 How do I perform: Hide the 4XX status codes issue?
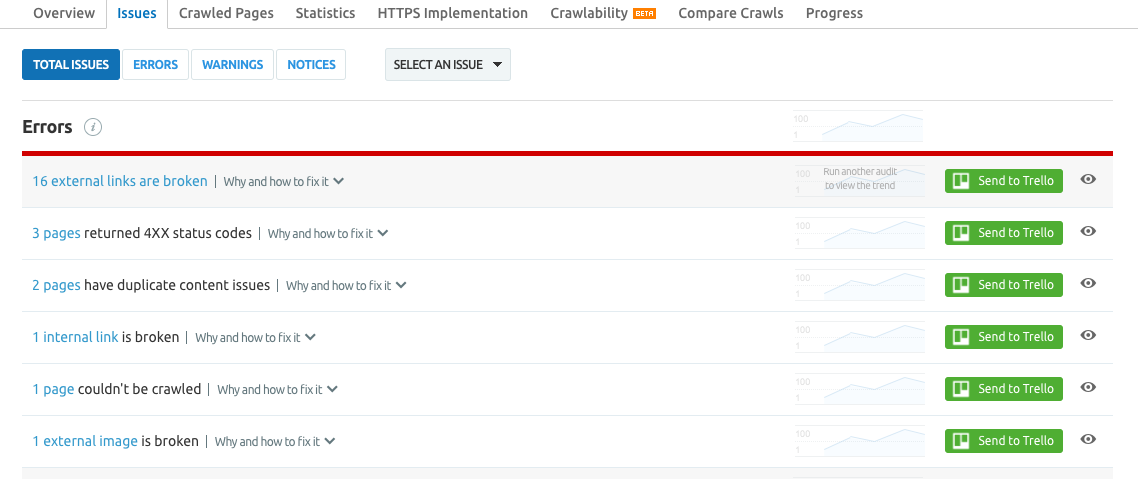[x=1089, y=232]
